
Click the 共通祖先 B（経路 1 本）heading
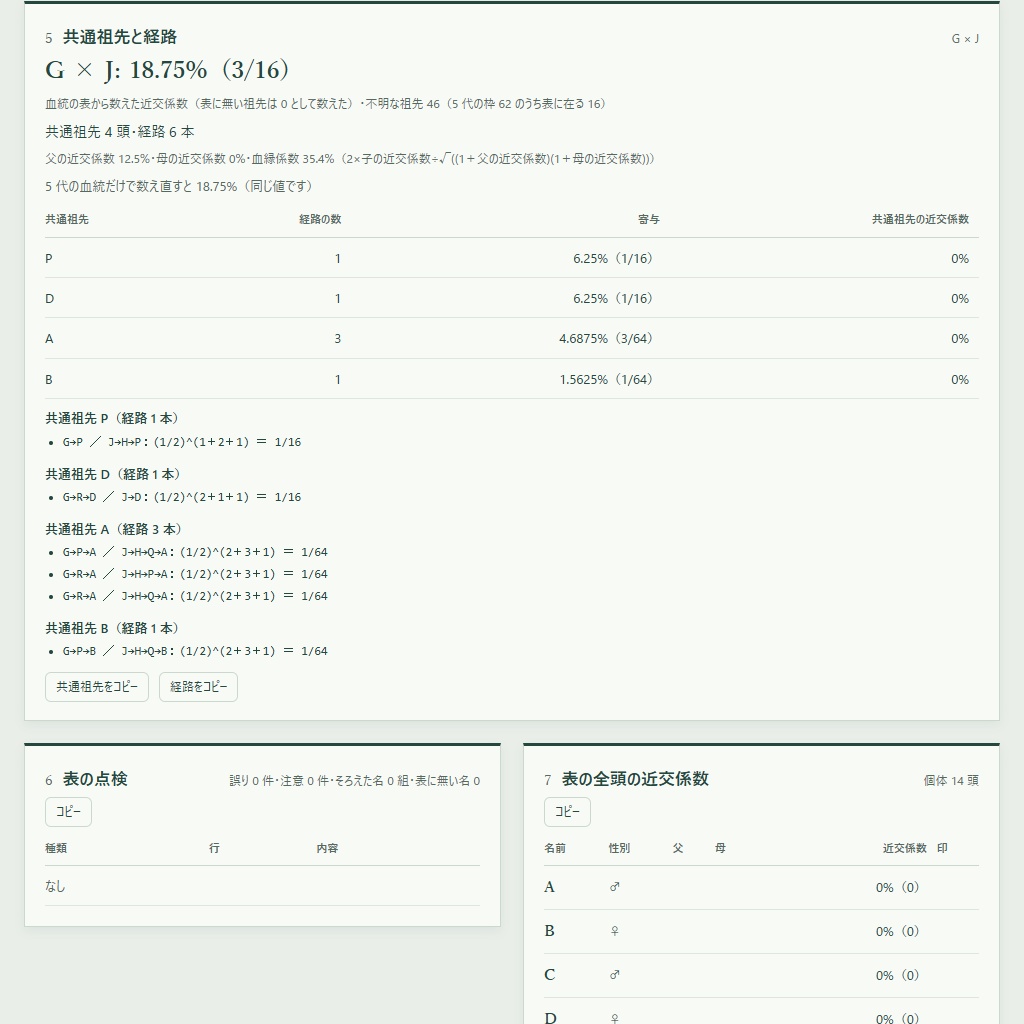click(112, 628)
